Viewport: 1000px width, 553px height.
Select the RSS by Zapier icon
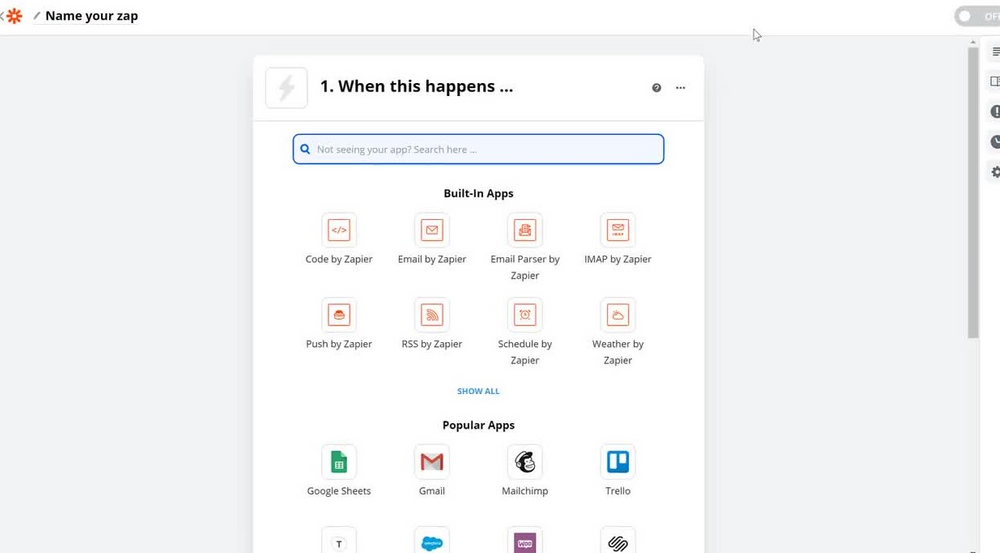click(432, 314)
